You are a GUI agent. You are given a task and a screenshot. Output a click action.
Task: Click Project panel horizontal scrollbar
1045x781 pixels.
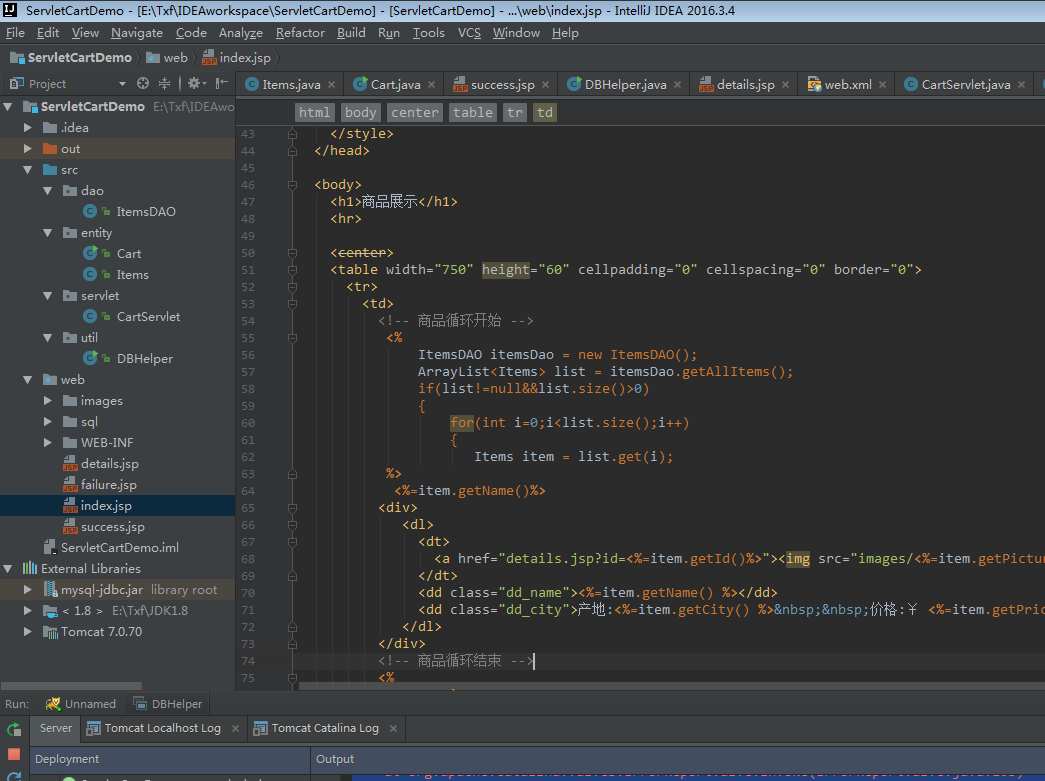click(x=71, y=686)
